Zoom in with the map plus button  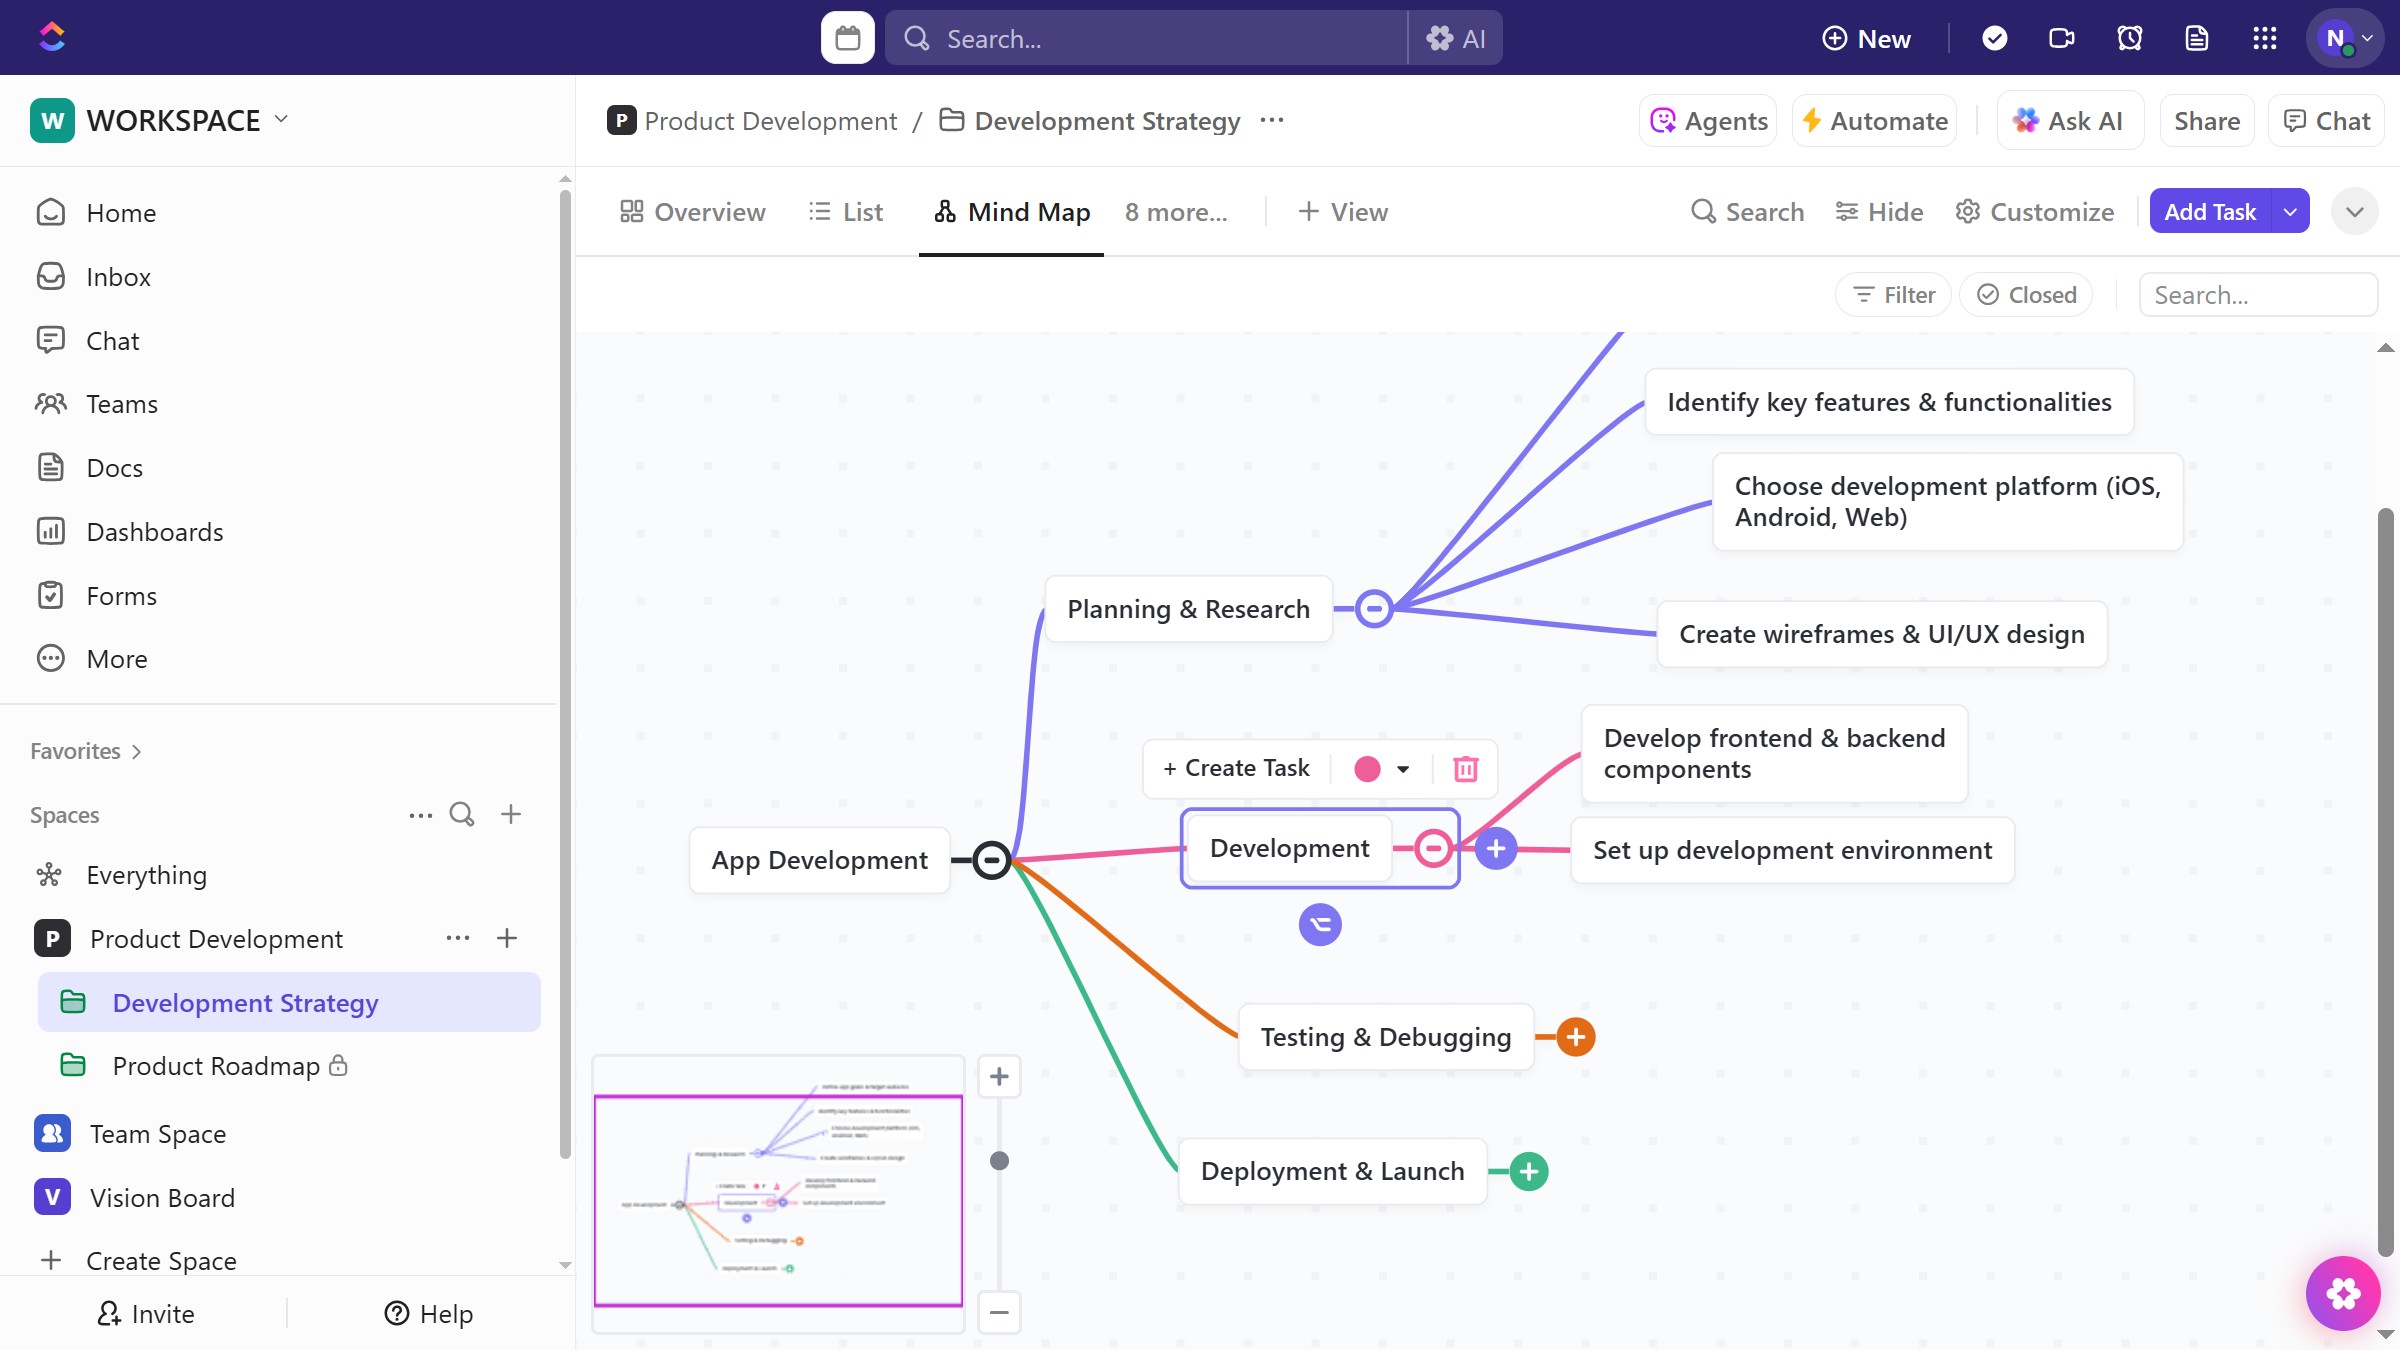pyautogui.click(x=998, y=1077)
